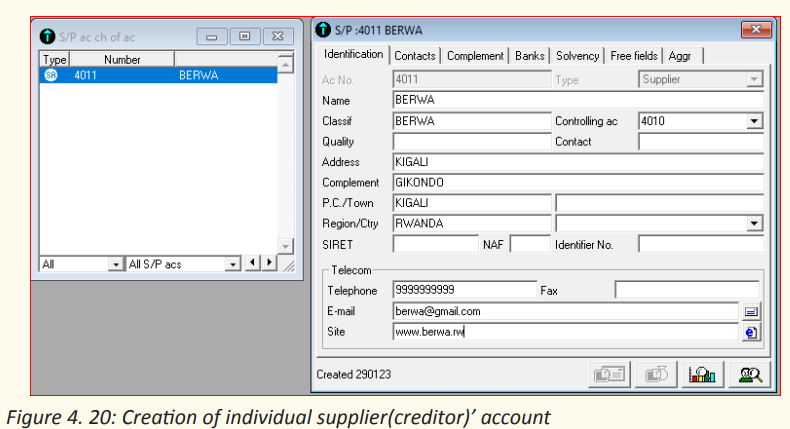Open the Aggr tab
This screenshot has width=790, height=429.
point(682,56)
